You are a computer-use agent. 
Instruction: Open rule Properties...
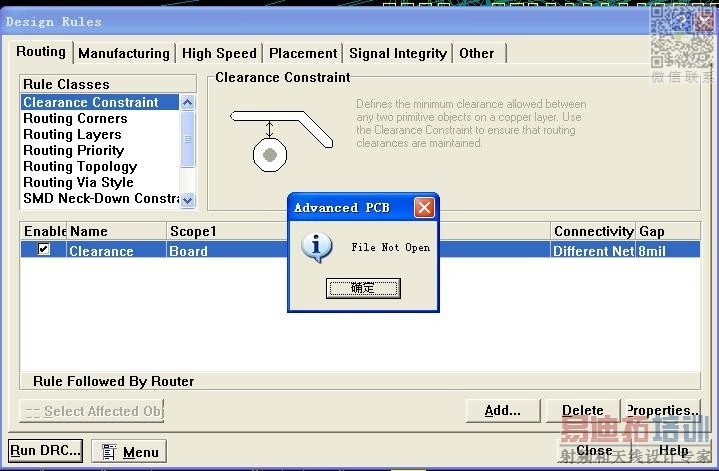point(663,410)
